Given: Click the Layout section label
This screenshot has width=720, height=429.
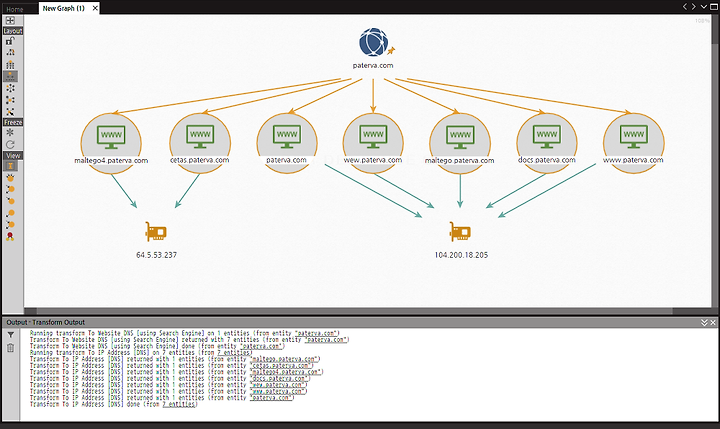Looking at the screenshot, I should (13, 31).
